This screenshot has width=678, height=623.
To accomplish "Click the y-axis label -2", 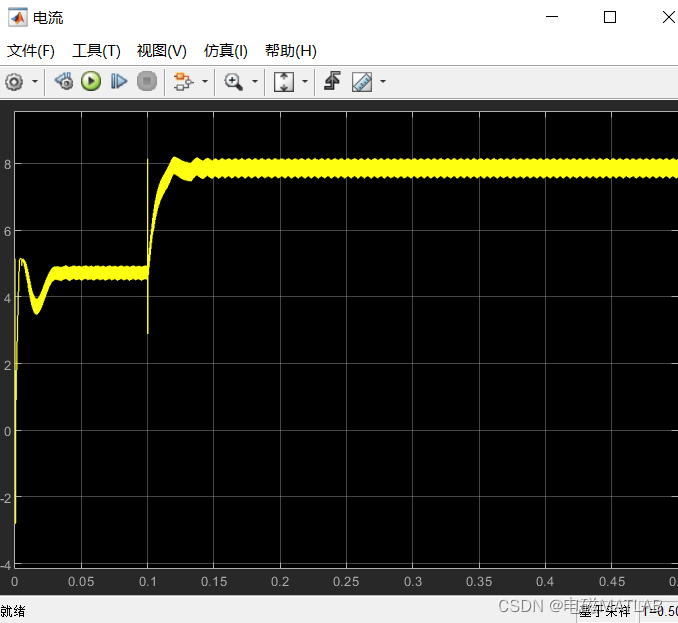I will click(x=6, y=498).
